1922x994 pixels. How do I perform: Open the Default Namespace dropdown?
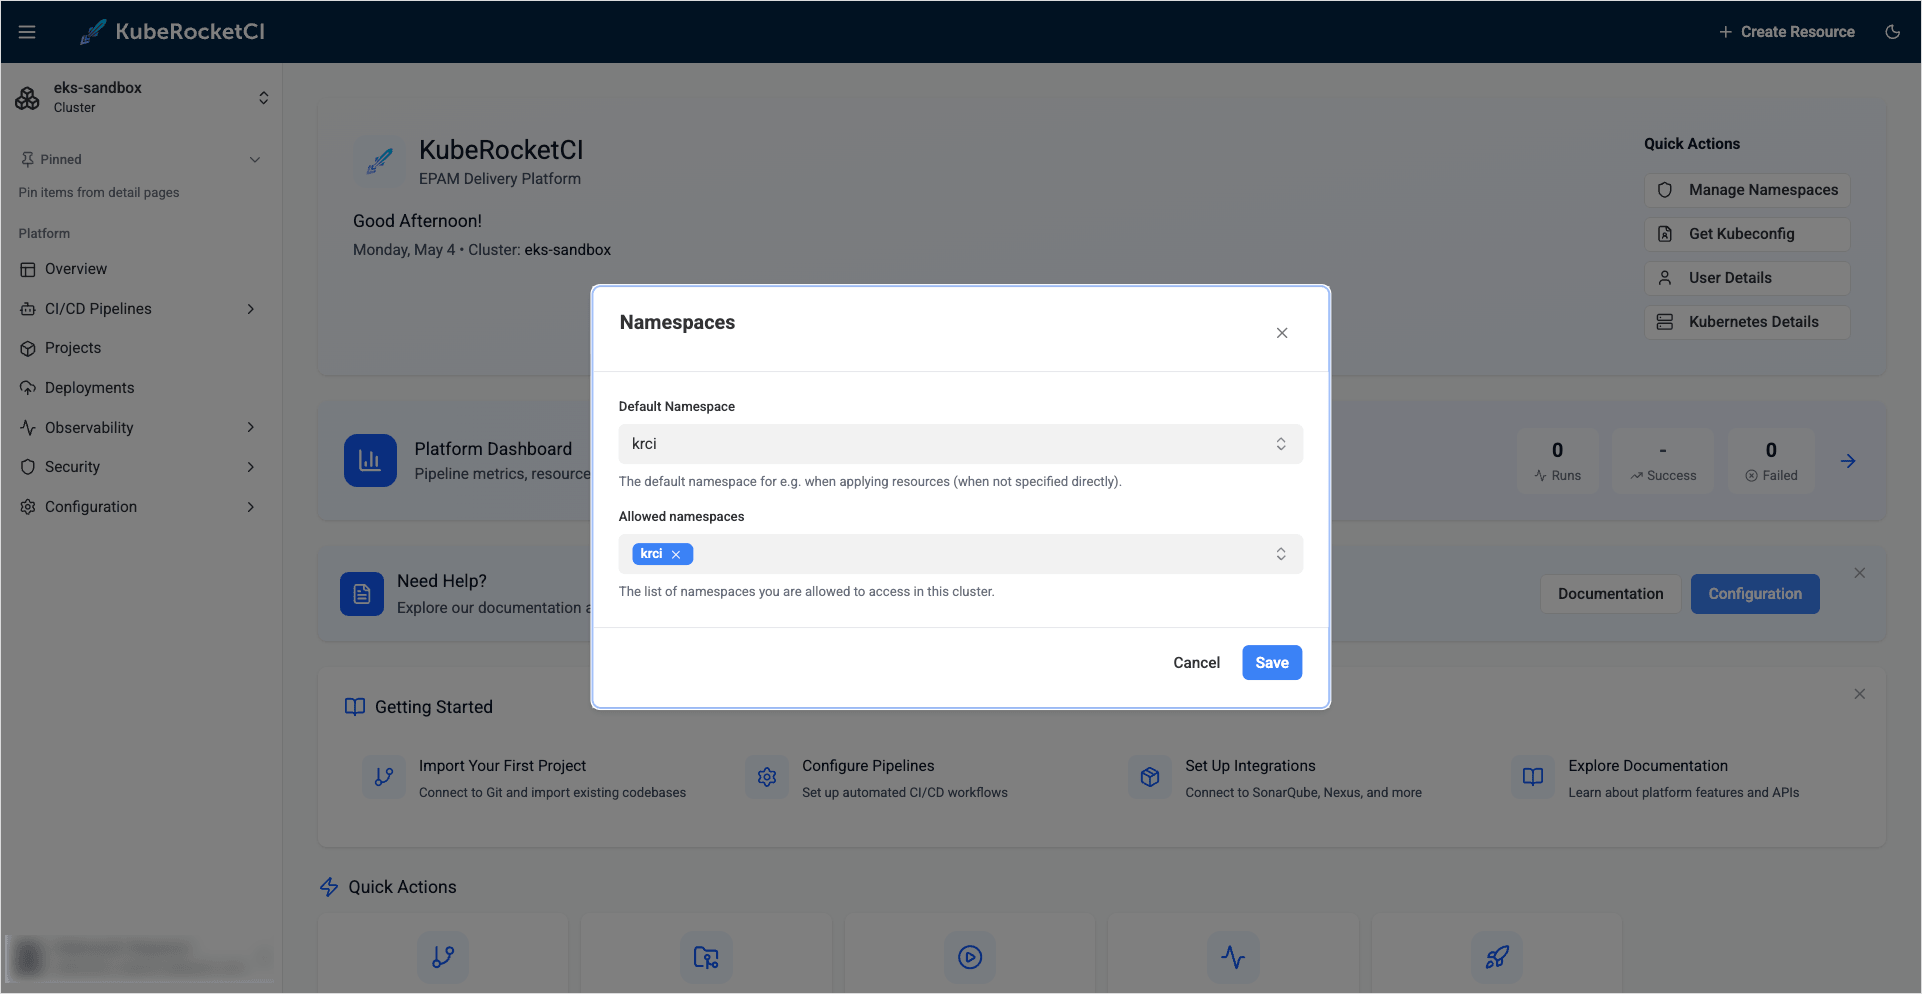point(961,444)
